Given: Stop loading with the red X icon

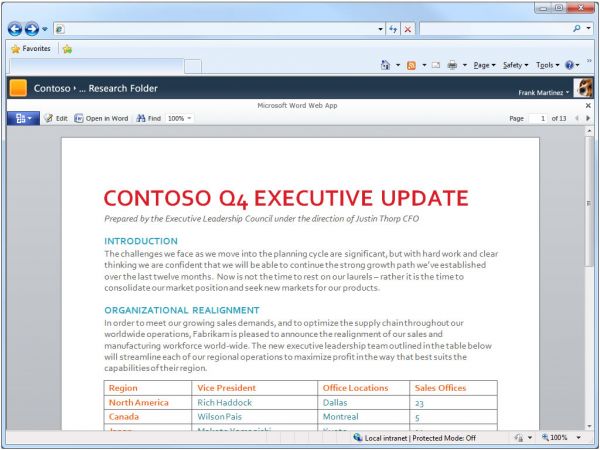Looking at the screenshot, I should point(408,29).
